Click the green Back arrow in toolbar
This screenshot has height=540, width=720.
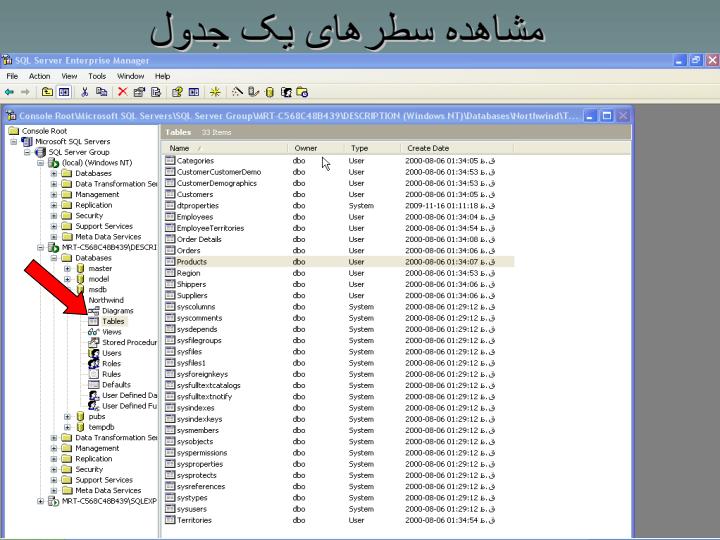pyautogui.click(x=9, y=92)
